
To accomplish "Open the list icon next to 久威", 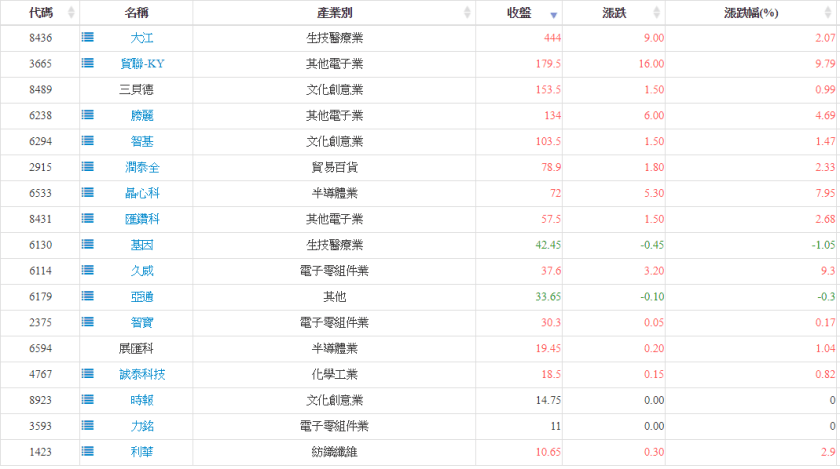I will [88, 271].
